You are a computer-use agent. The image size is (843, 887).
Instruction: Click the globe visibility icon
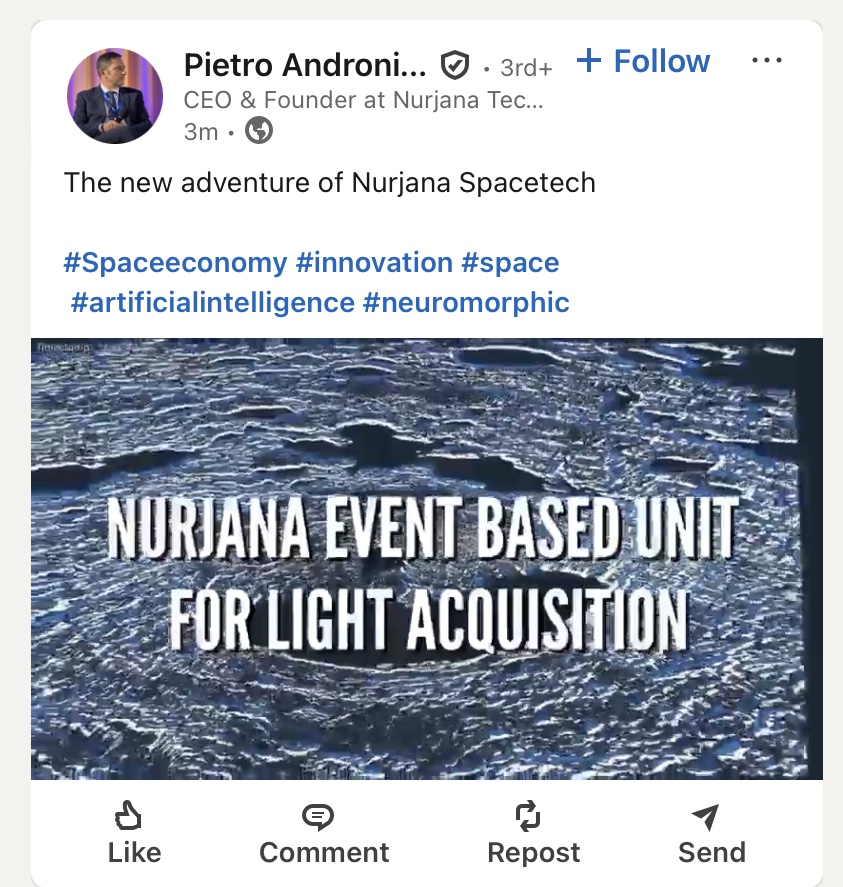point(259,131)
